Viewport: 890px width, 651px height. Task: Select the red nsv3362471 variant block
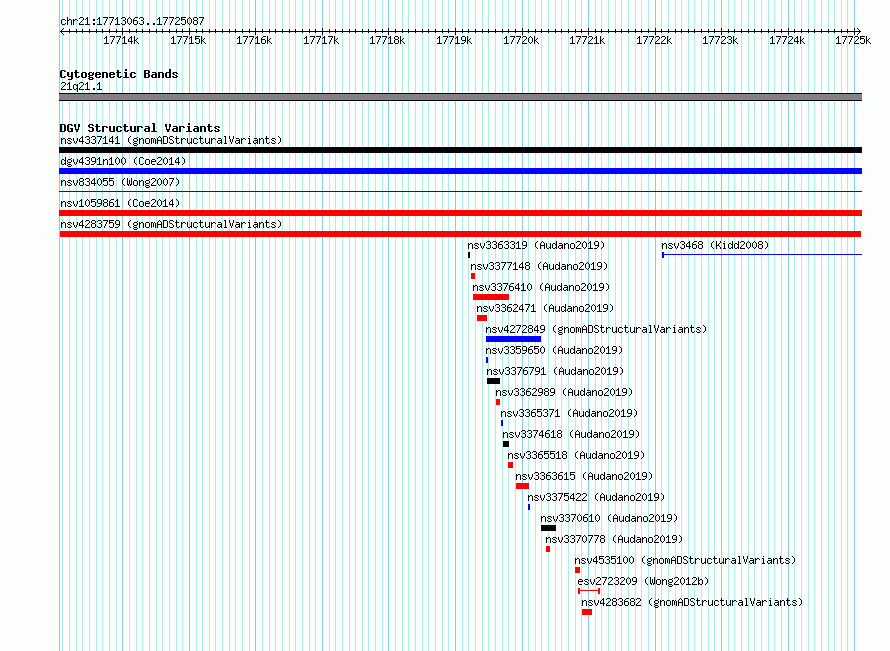coord(482,318)
